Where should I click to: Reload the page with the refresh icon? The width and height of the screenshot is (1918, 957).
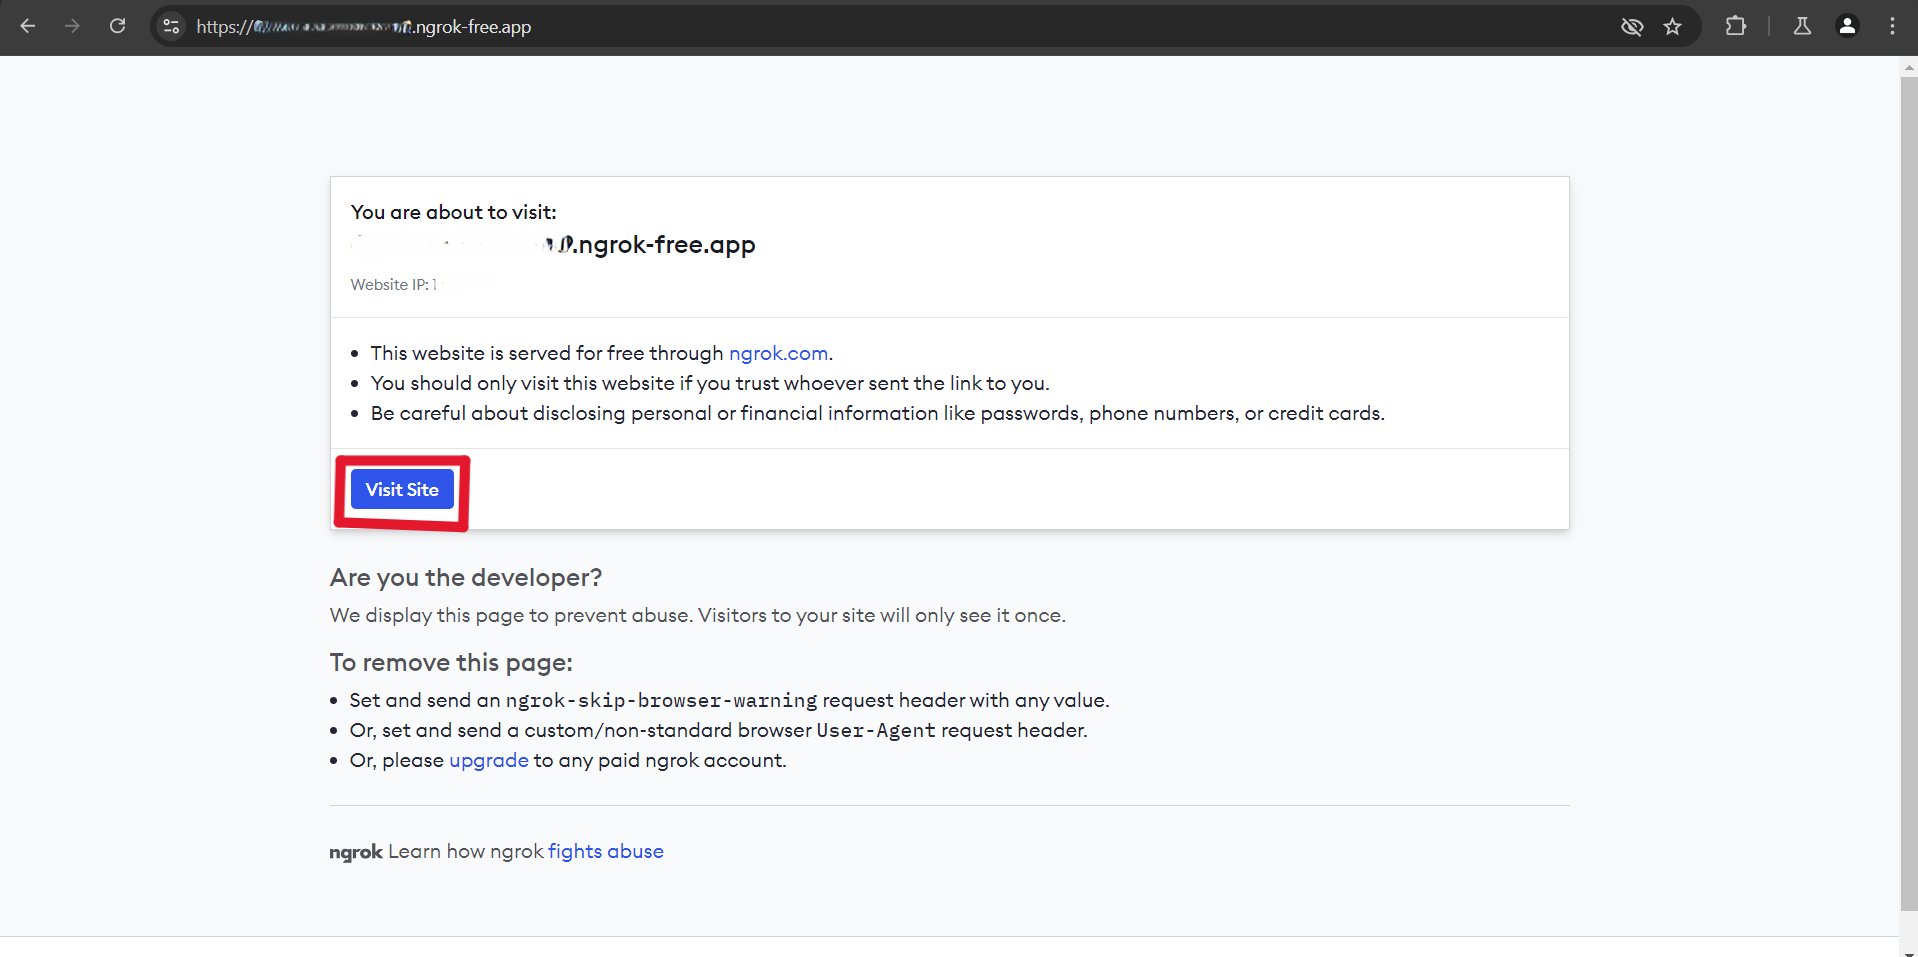[x=117, y=26]
